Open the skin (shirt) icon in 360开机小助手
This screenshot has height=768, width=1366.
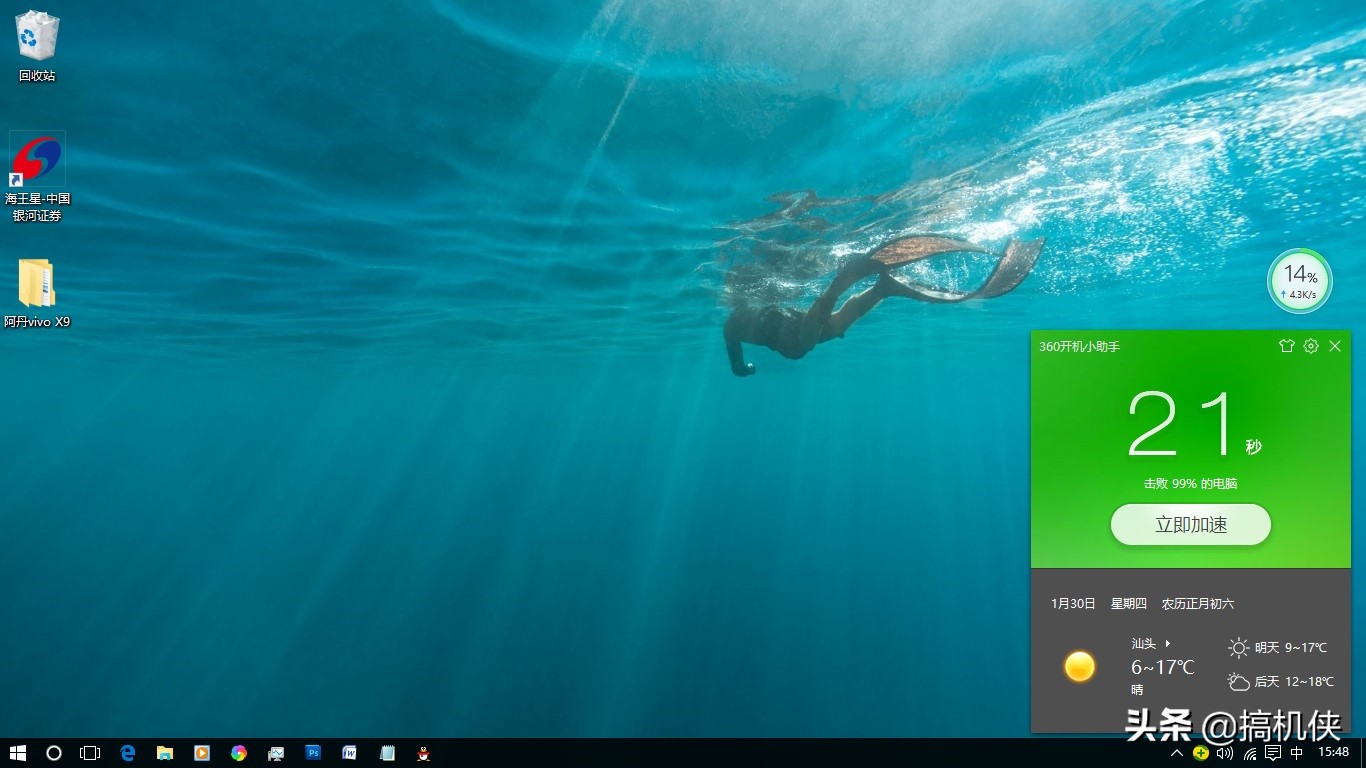tap(1287, 346)
